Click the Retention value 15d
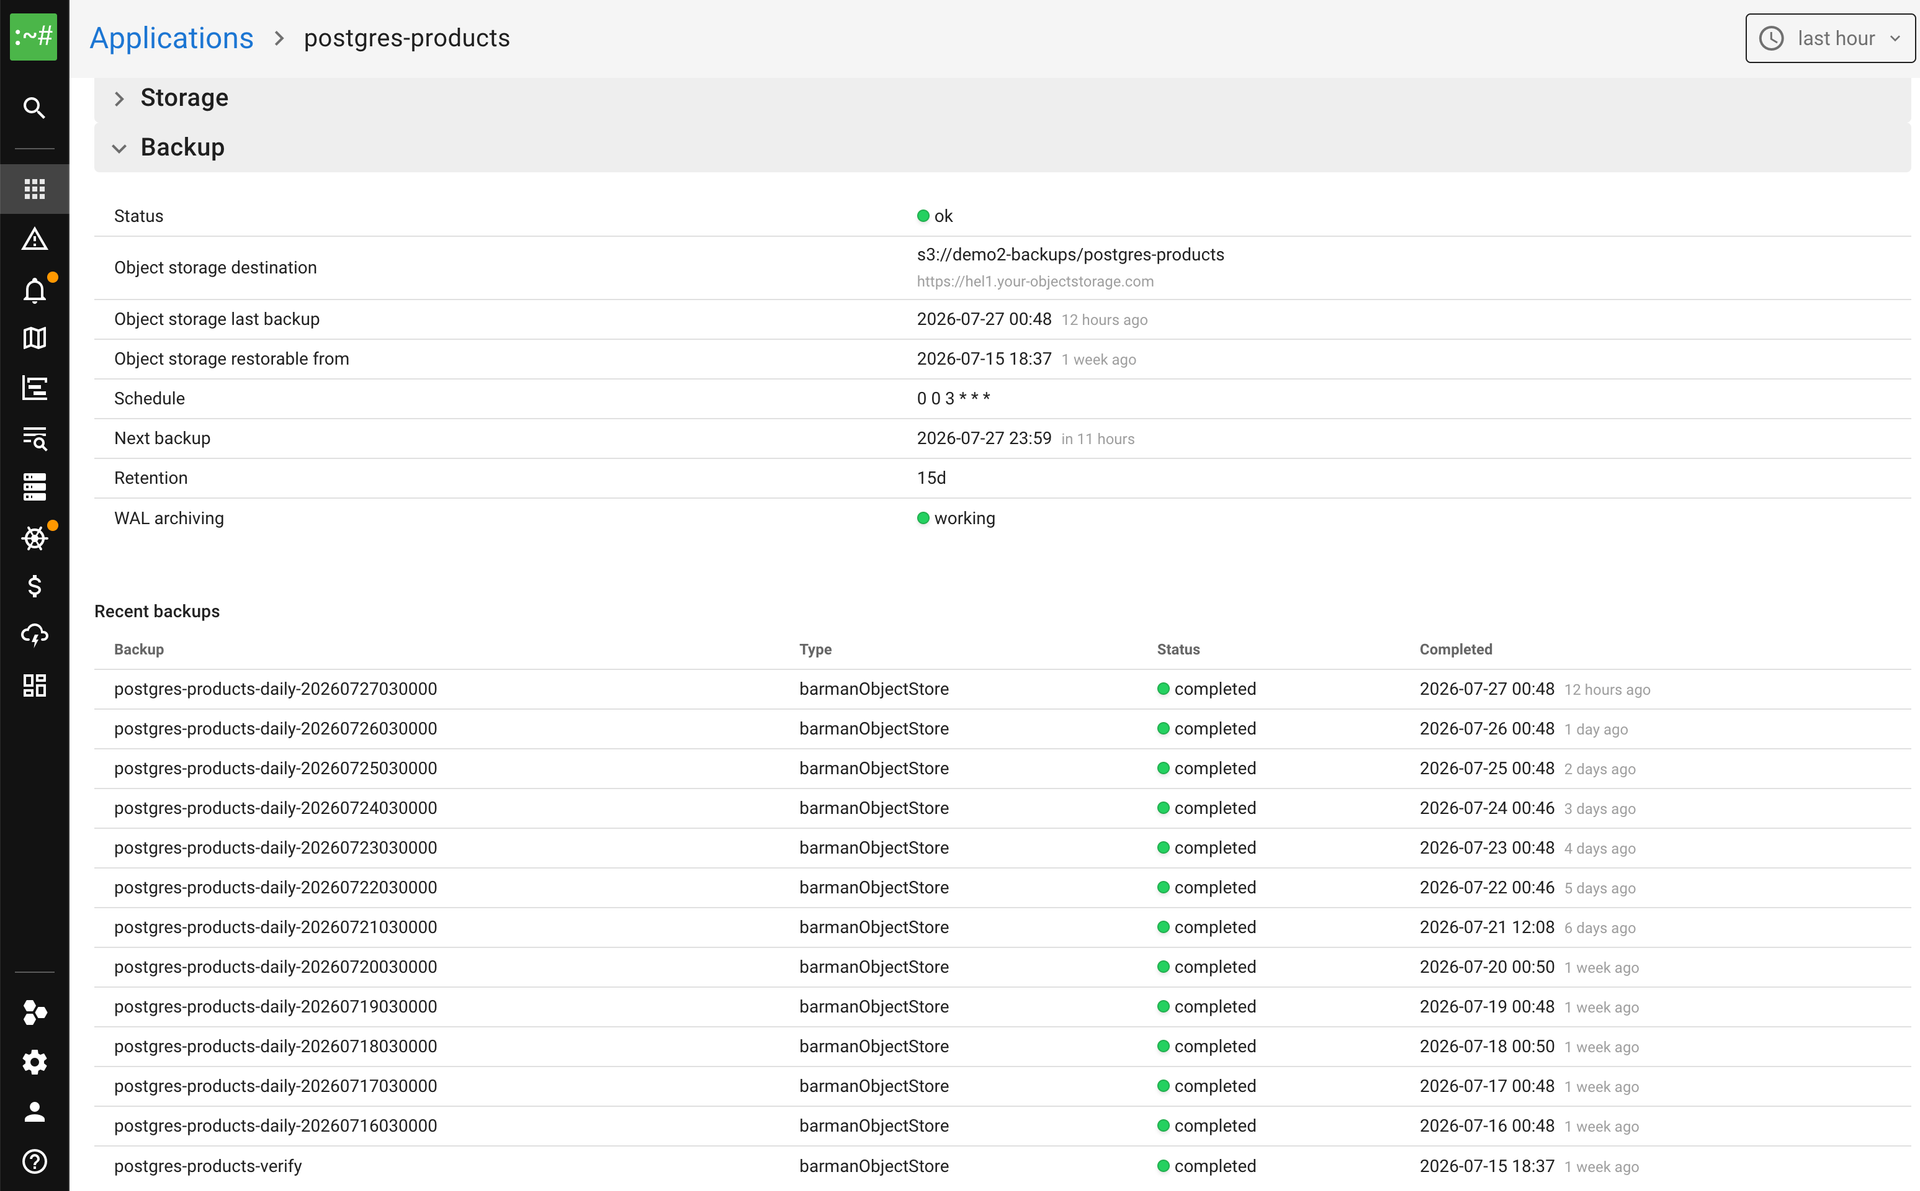The image size is (1920, 1191). 931,478
